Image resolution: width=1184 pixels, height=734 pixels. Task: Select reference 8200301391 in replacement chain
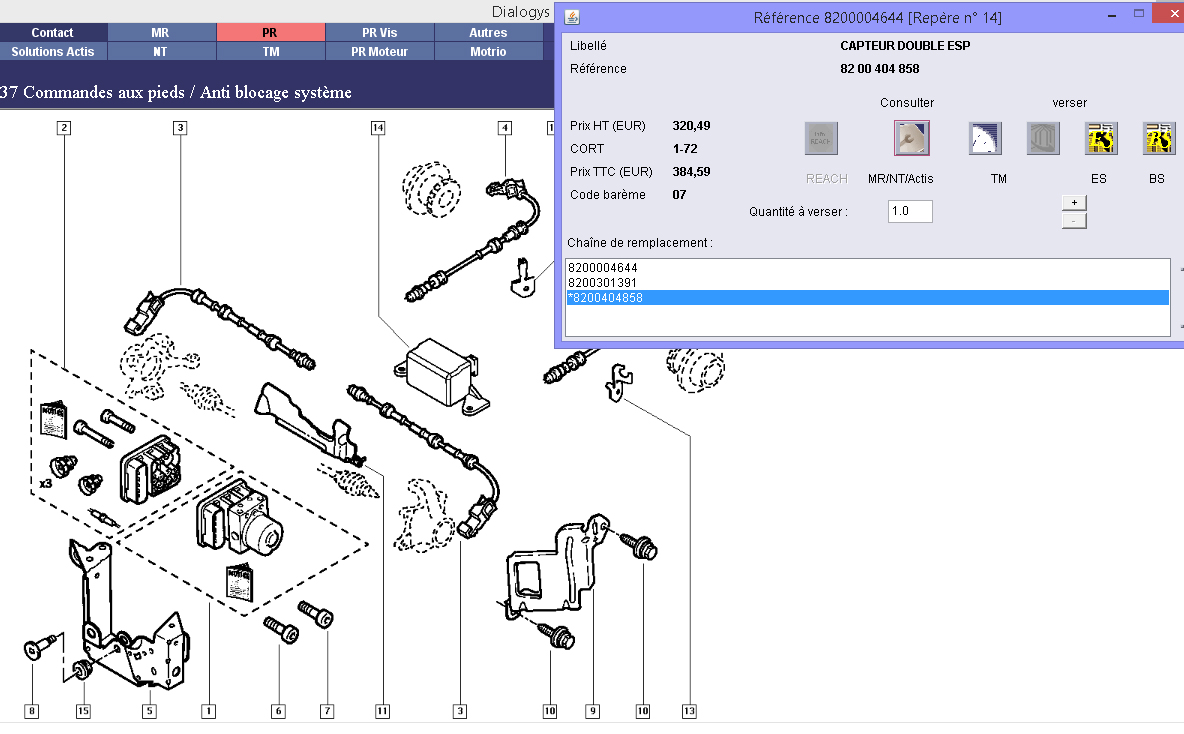(602, 283)
